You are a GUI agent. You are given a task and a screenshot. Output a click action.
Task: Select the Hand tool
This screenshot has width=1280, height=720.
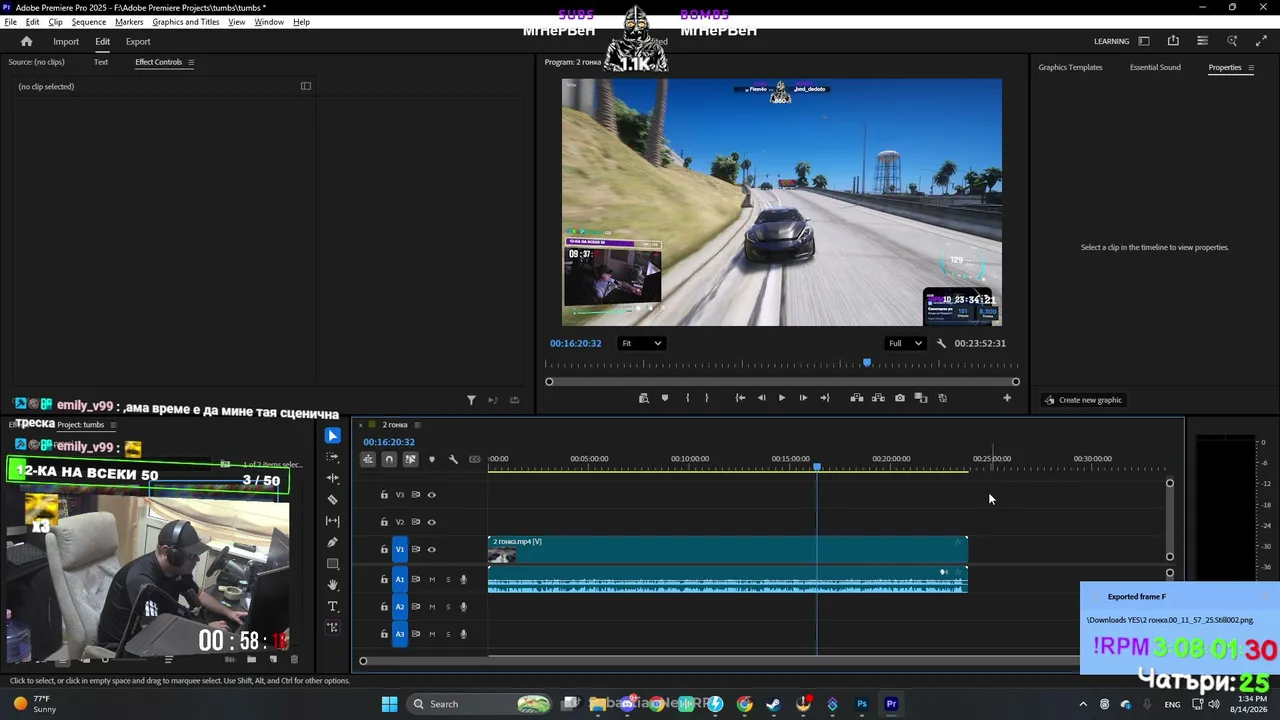coord(333,585)
